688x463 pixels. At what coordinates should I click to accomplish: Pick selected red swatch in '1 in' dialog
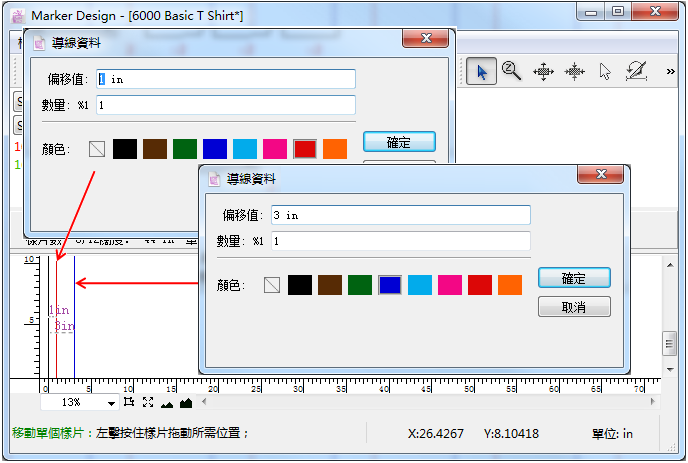point(305,149)
